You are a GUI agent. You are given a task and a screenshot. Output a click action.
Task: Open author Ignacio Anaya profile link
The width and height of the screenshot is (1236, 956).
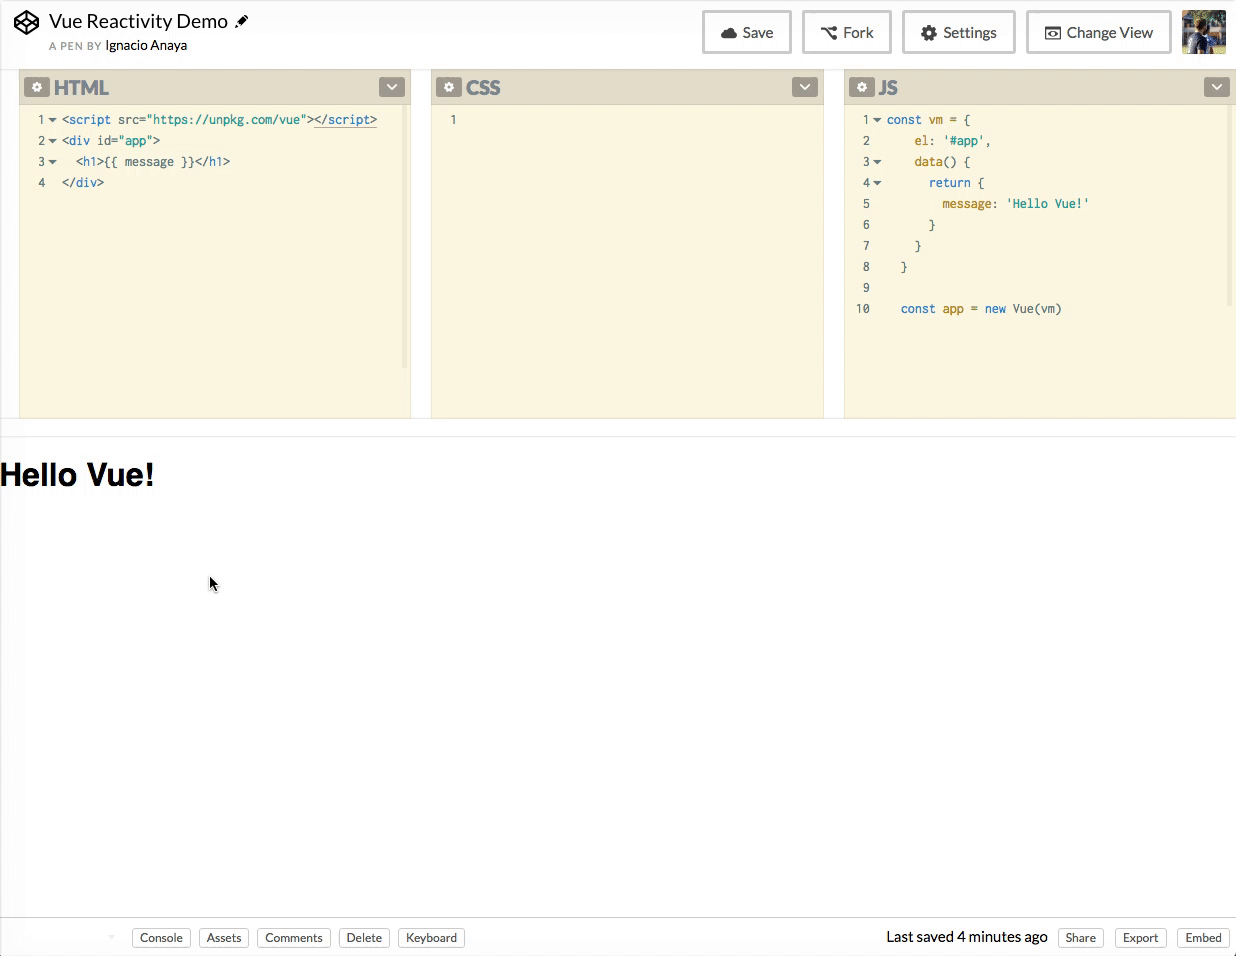pos(146,46)
